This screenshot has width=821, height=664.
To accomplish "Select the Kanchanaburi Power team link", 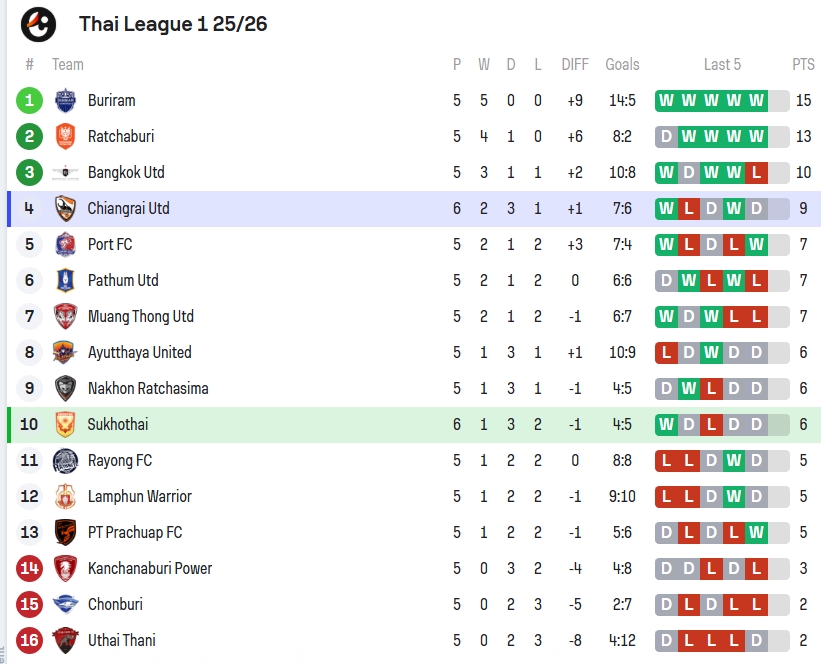I will coord(150,568).
